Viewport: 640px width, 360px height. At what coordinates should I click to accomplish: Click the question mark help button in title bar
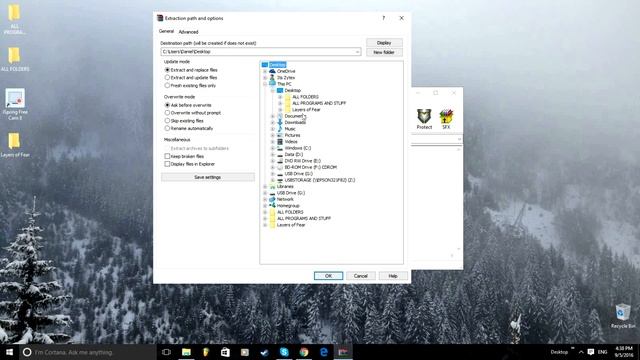(383, 18)
